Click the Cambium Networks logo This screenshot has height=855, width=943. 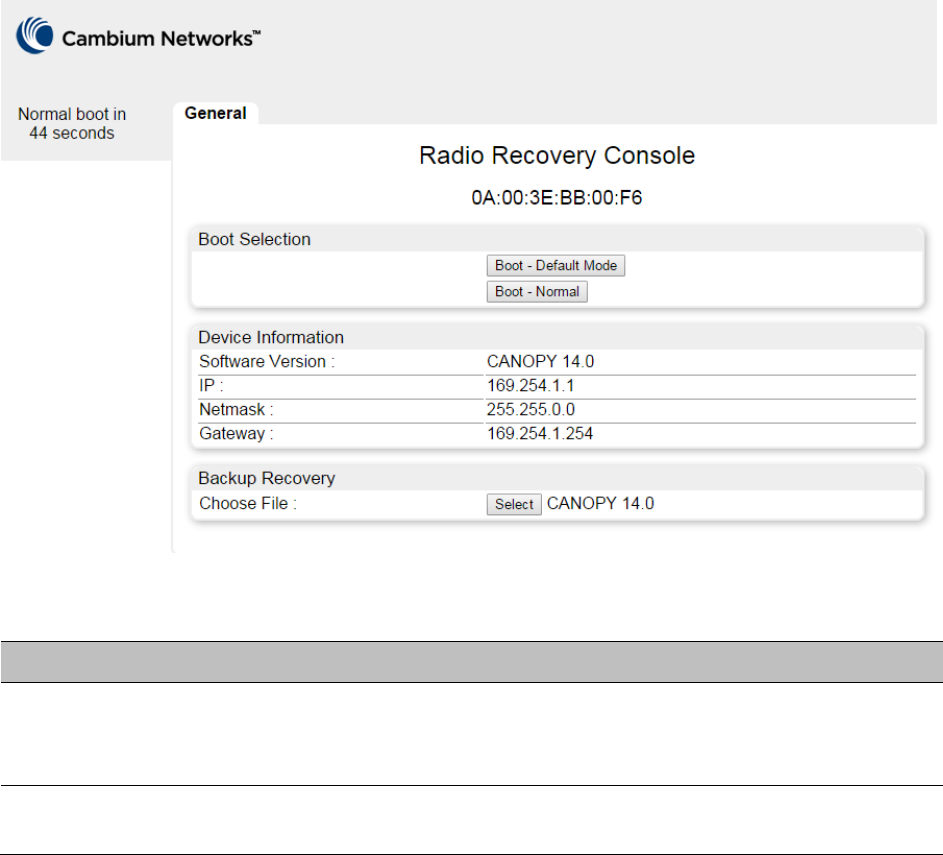(138, 36)
